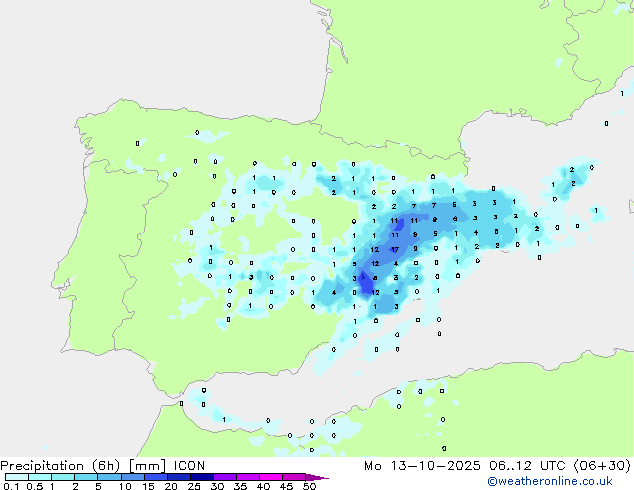The width and height of the screenshot is (634, 490).
Task: Click the '40' legend scale label
Action: click(263, 486)
